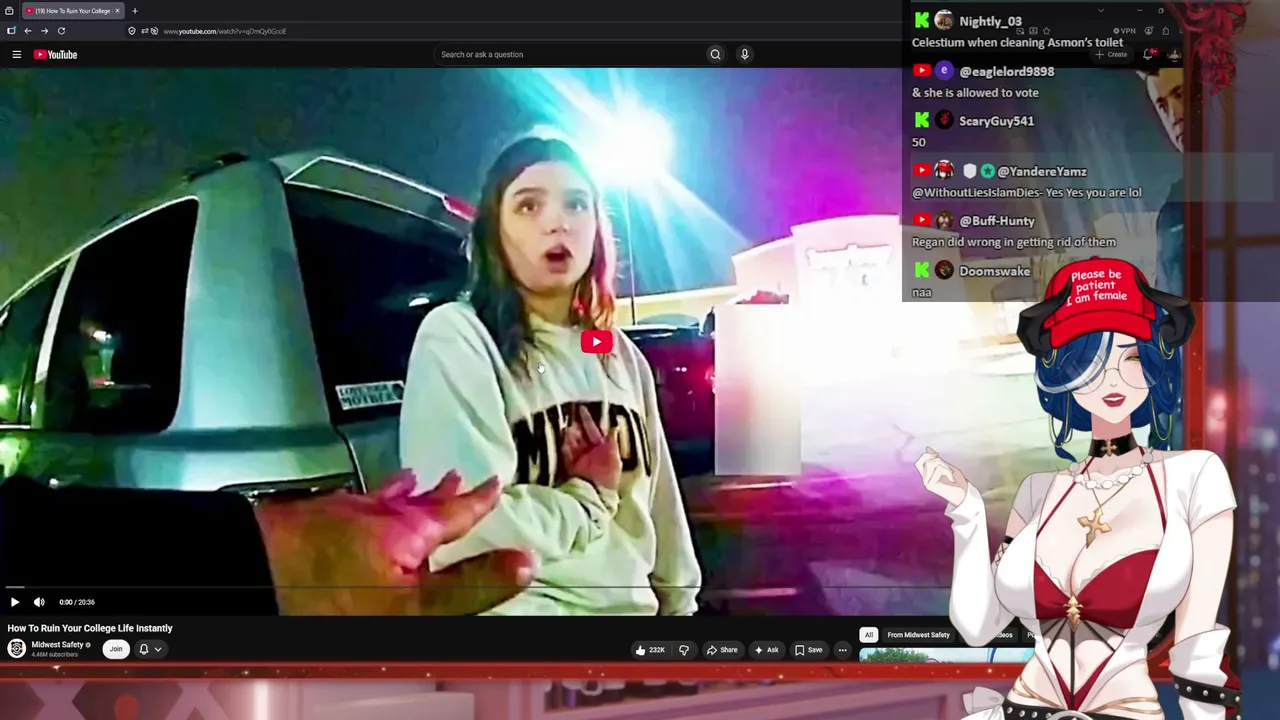1280x720 pixels.
Task: Click the time display '0:00 / 20:36'
Action: [77, 602]
